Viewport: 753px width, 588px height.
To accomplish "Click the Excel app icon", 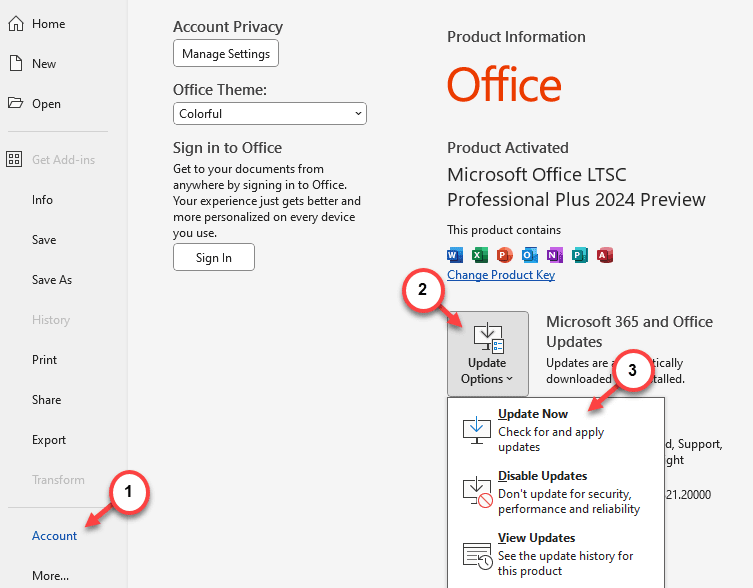I will pos(479,255).
